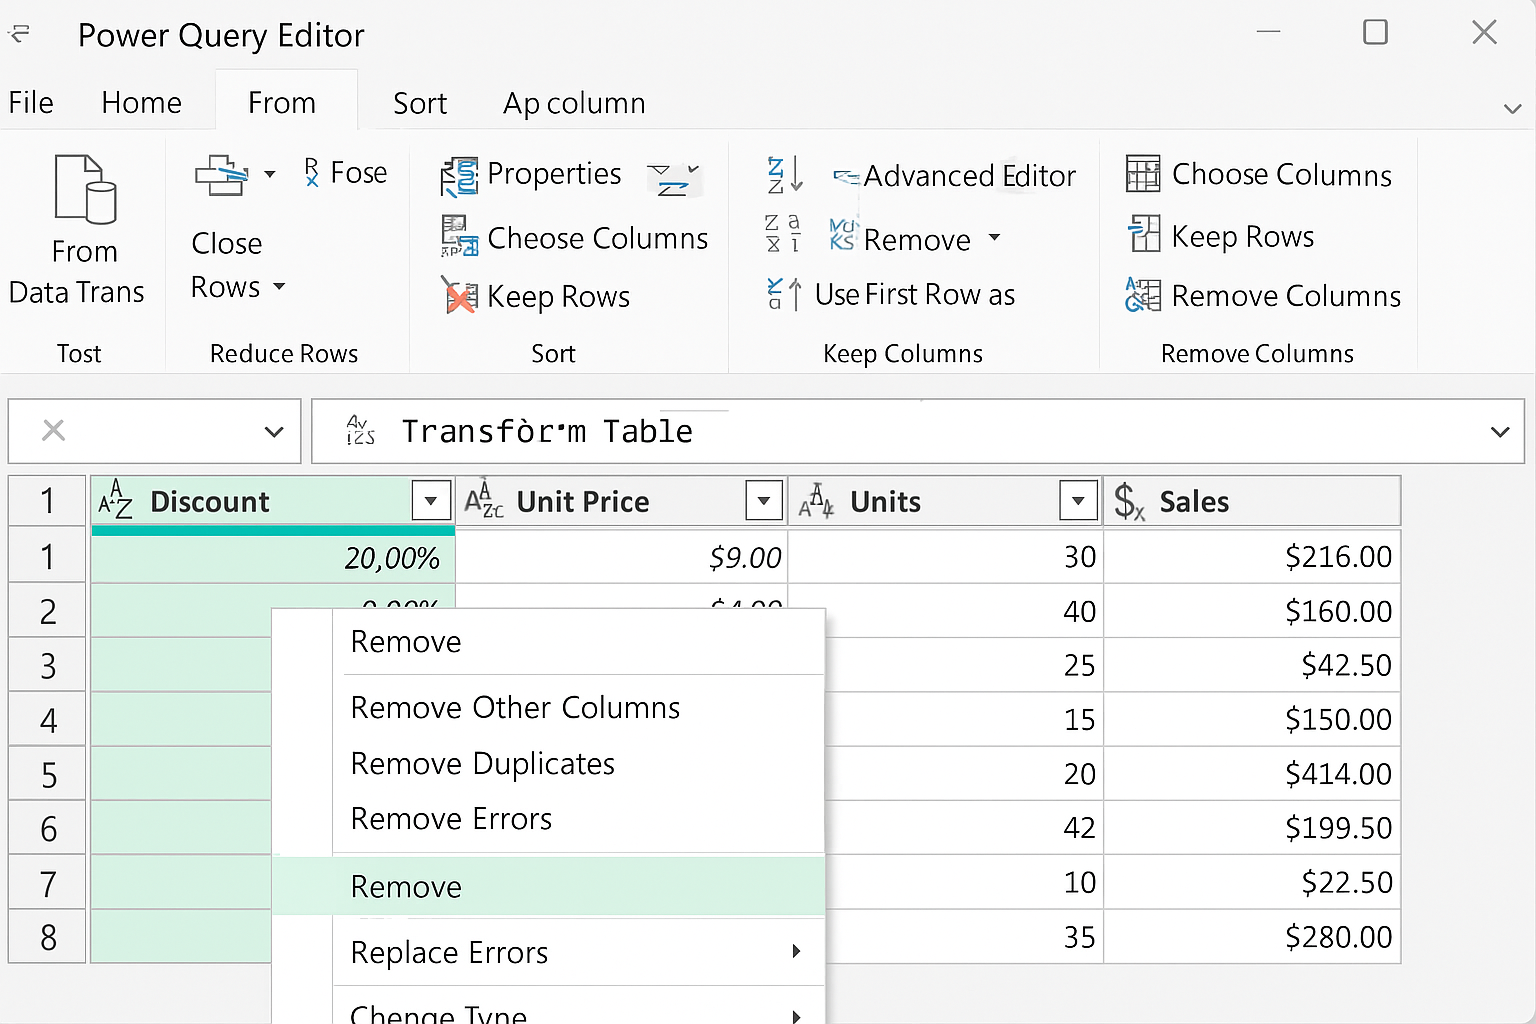Switch to the Home tab
This screenshot has width=1536, height=1024.
(x=142, y=103)
